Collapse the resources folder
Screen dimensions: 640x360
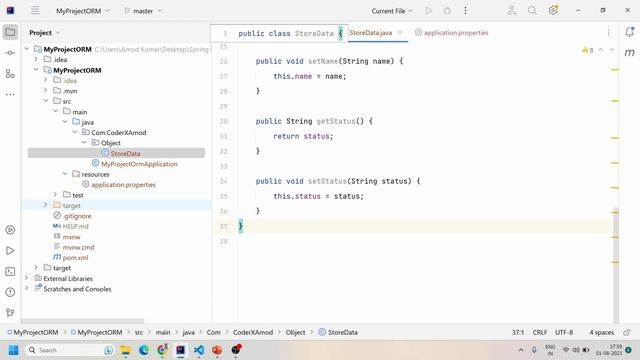pyautogui.click(x=65, y=174)
